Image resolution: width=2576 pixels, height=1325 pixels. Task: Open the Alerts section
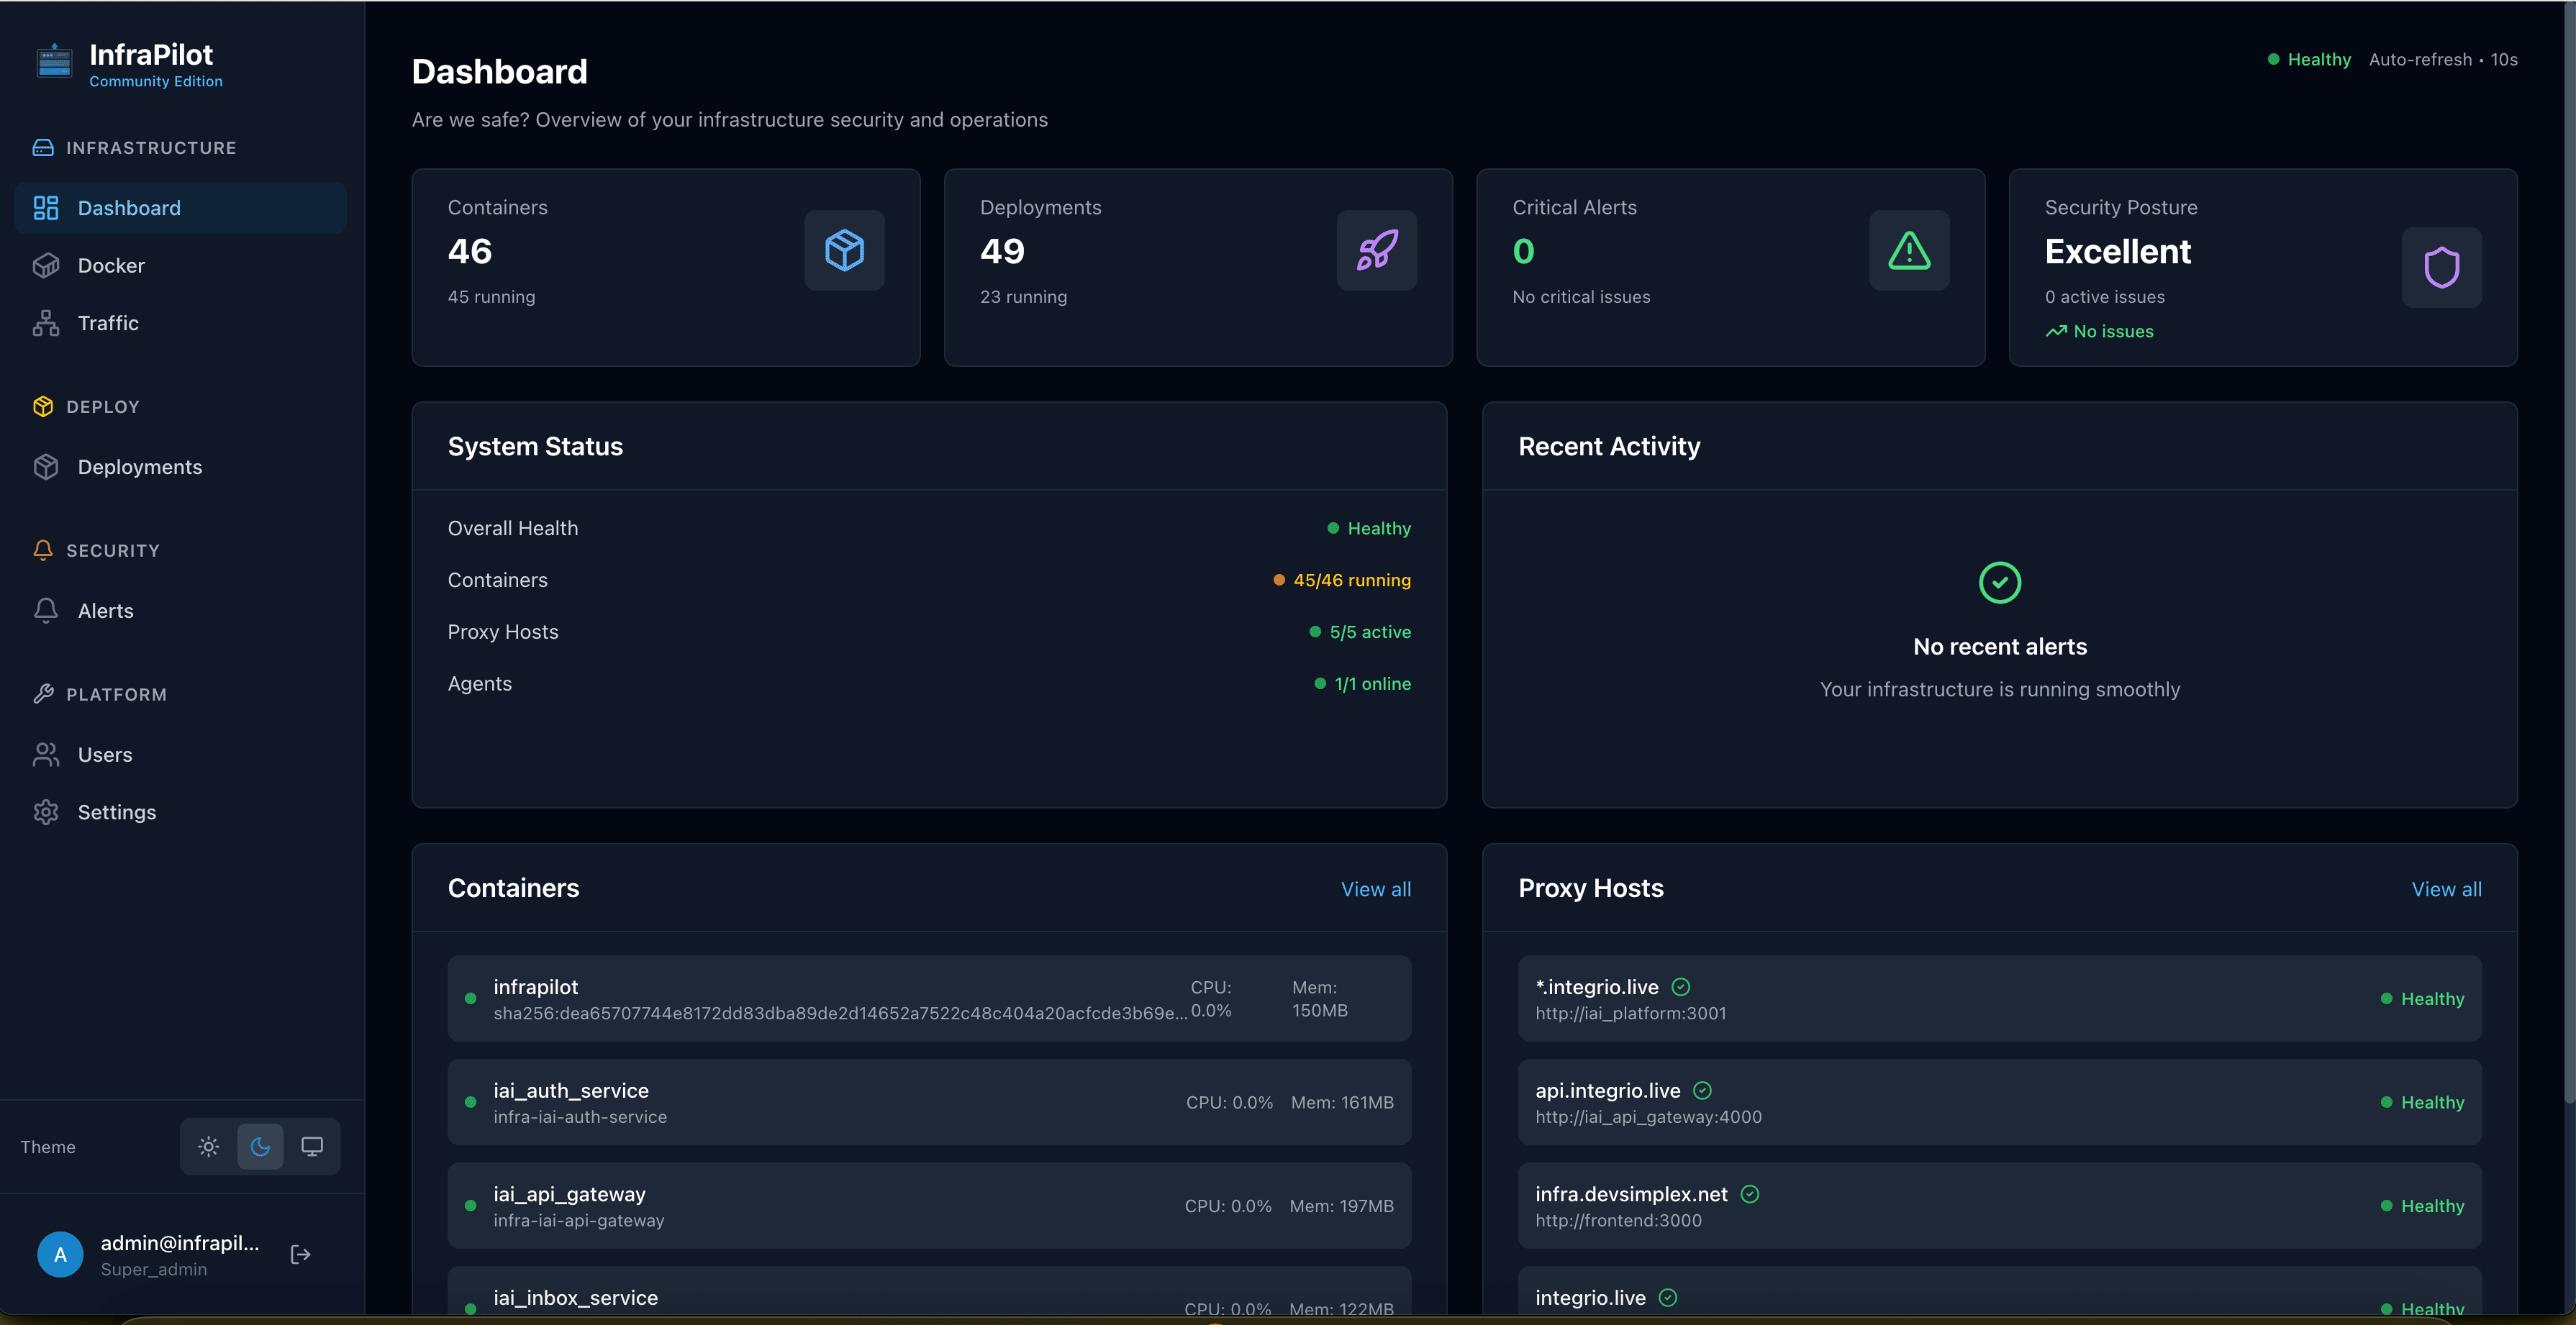click(x=105, y=611)
